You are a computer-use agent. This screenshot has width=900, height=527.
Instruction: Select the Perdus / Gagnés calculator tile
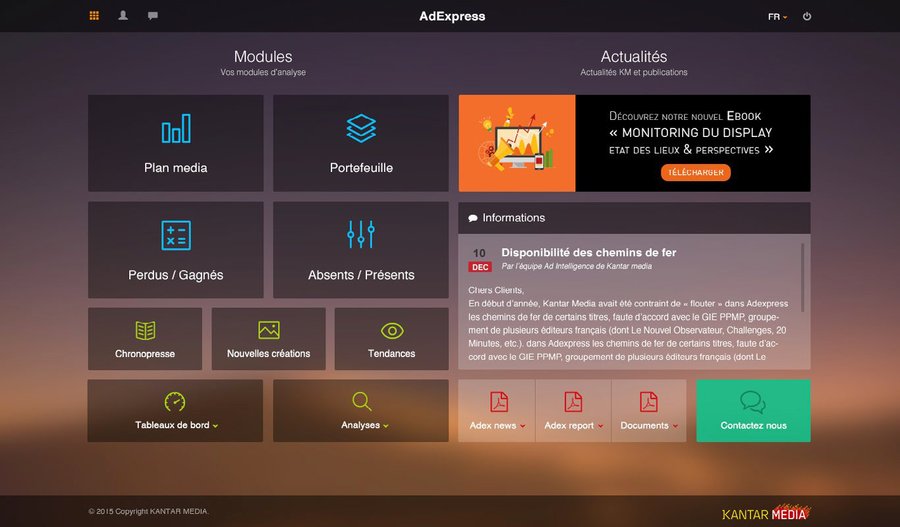pyautogui.click(x=176, y=250)
